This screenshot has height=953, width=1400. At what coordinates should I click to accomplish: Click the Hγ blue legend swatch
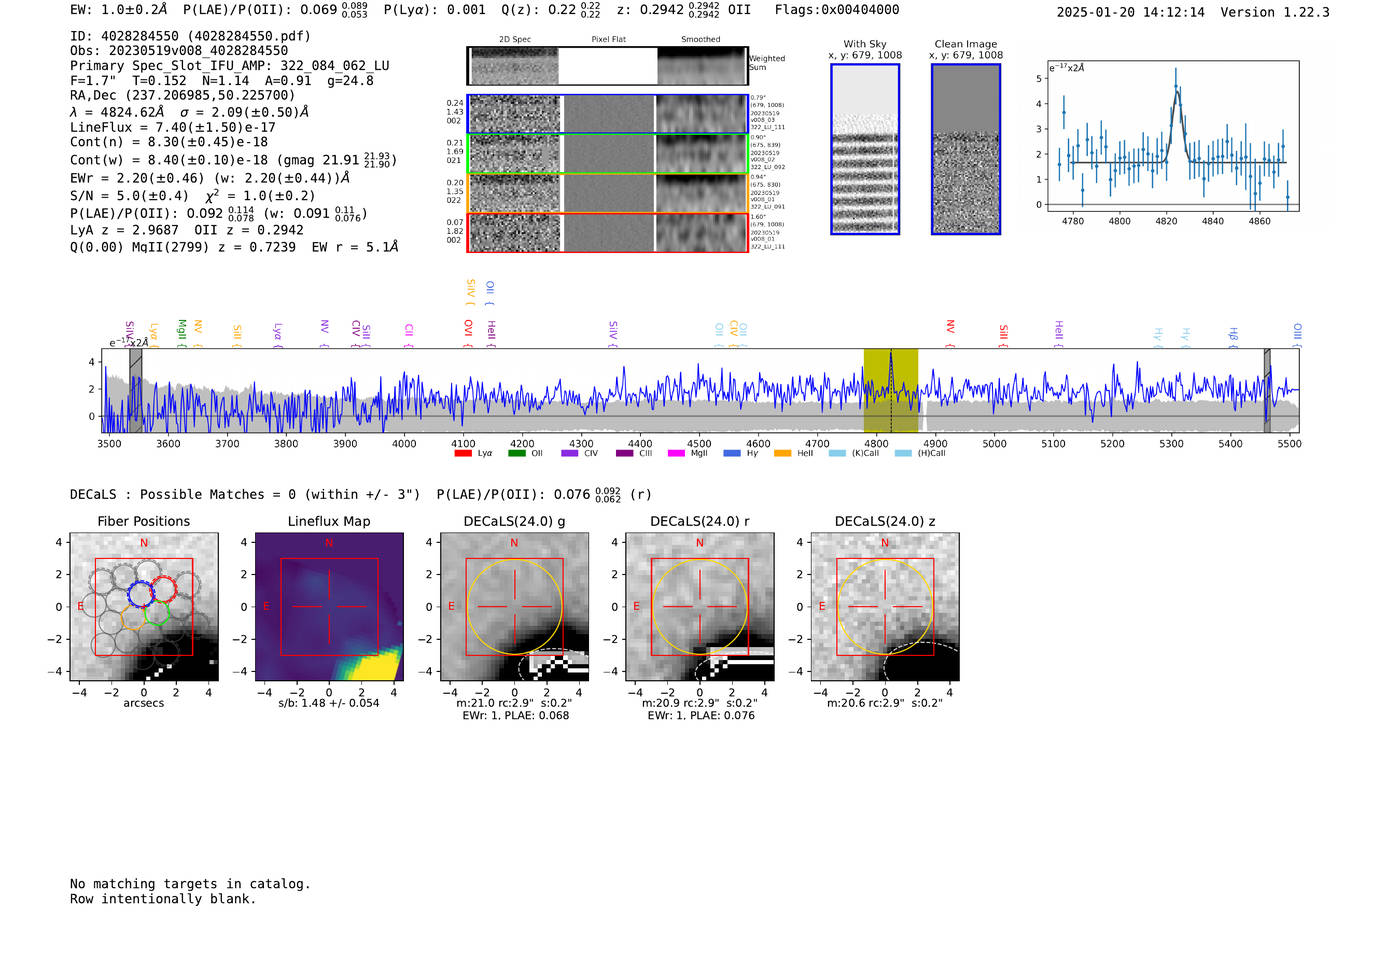732,453
